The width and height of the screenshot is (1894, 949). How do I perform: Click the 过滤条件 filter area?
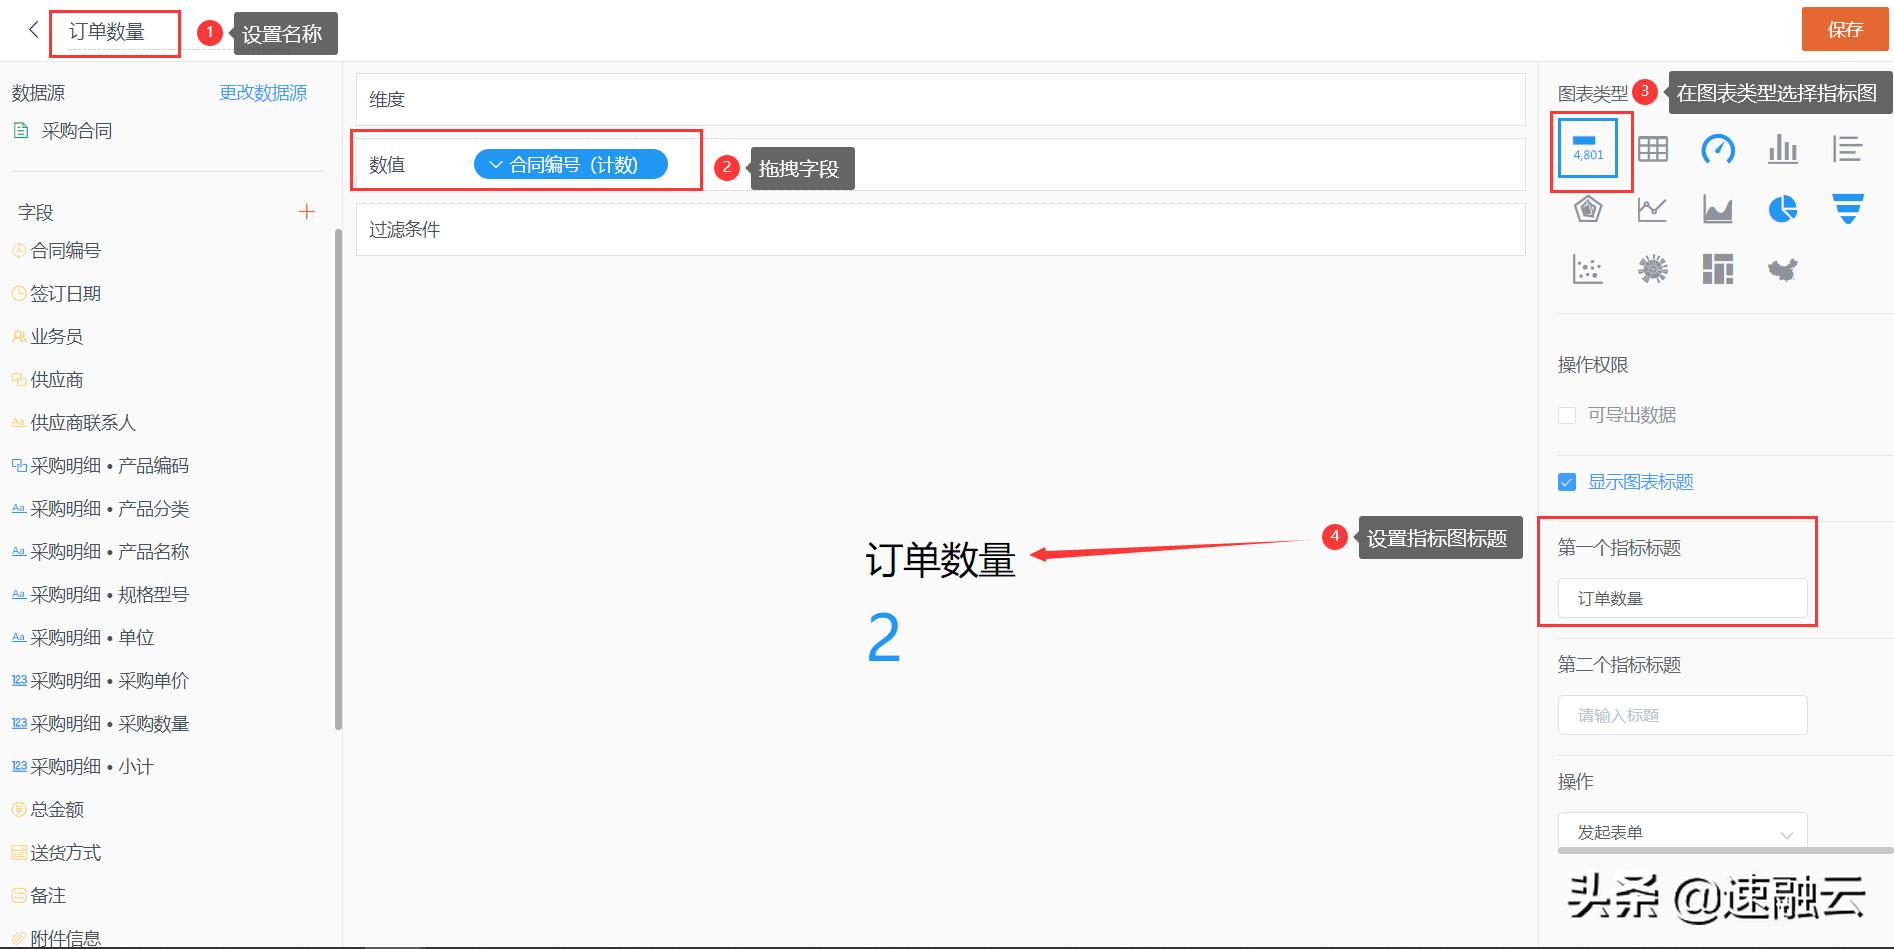[x=940, y=229]
